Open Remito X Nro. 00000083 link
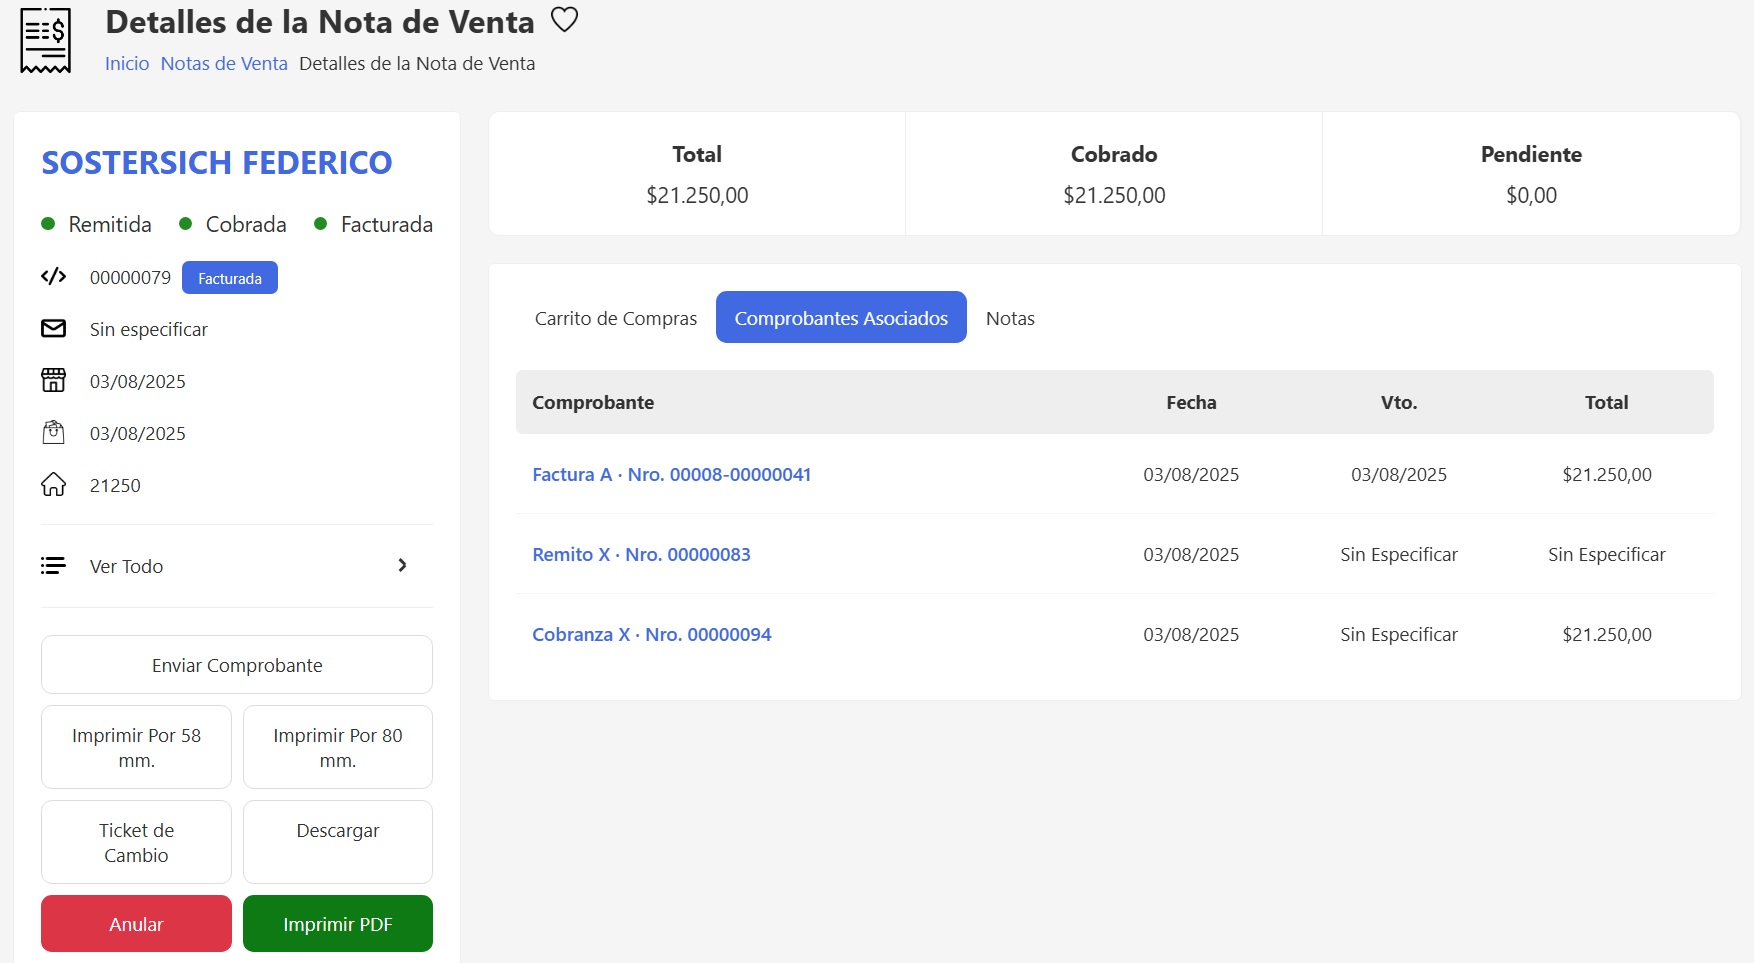The image size is (1754, 963). [x=641, y=555]
